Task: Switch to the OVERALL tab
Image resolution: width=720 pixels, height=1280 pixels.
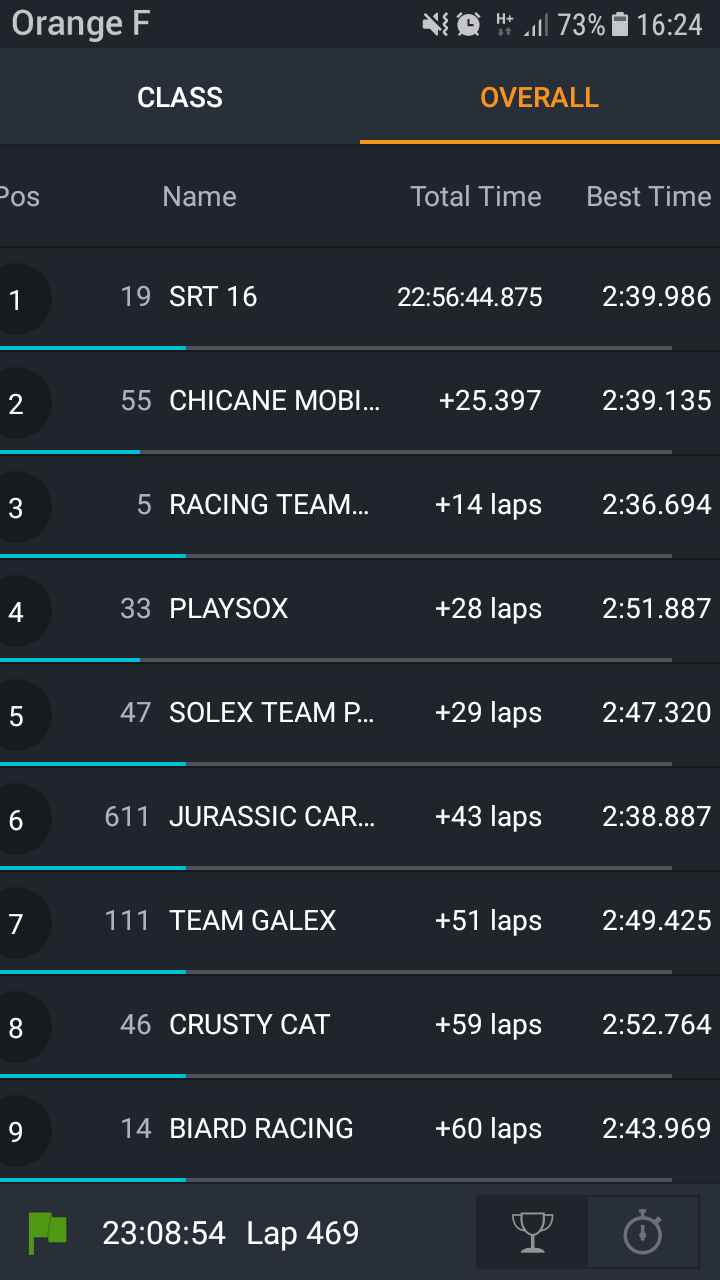Action: click(539, 97)
